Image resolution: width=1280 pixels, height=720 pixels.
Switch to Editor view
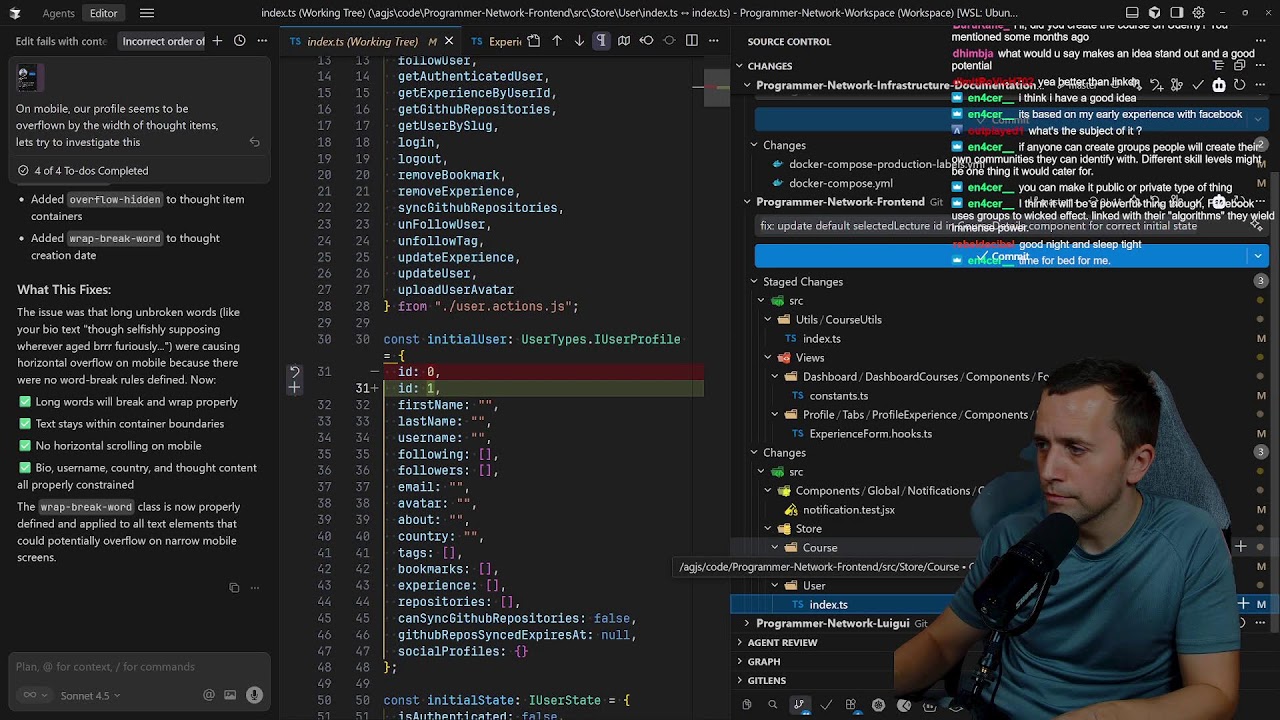click(103, 13)
